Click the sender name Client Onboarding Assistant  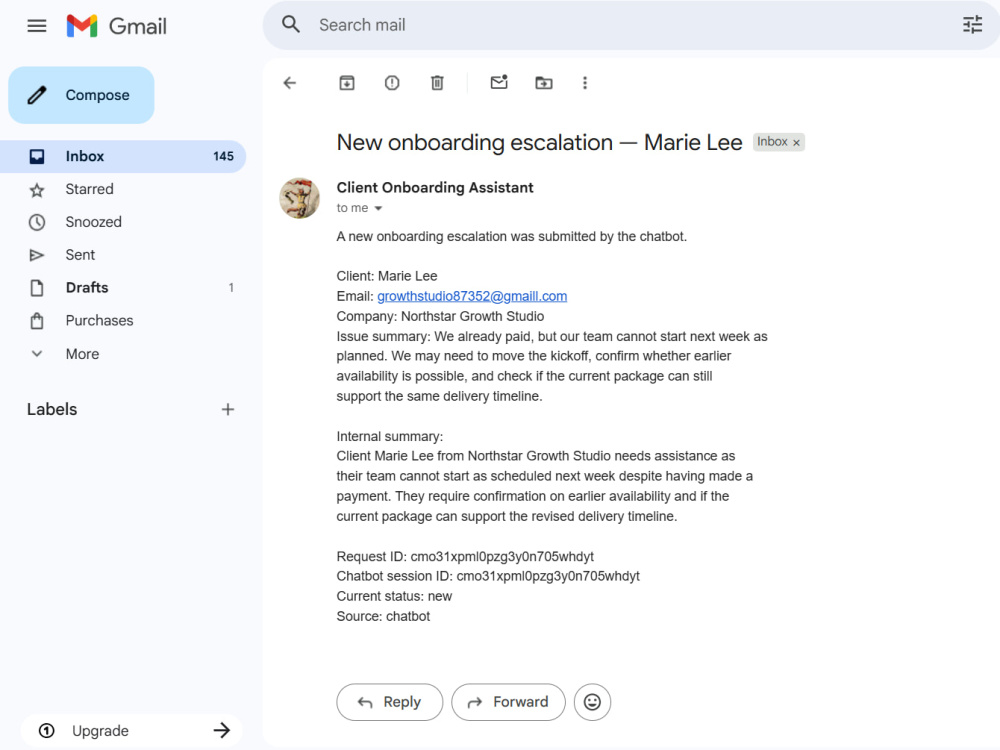435,188
